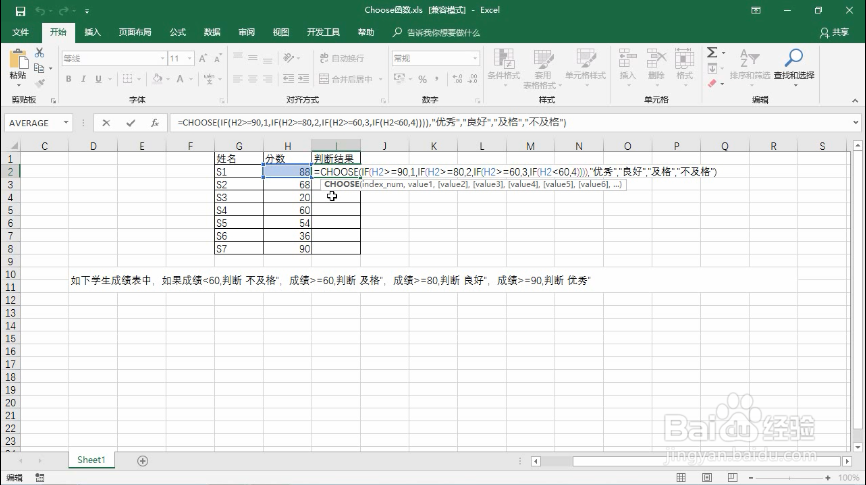Open the Name Box dropdown showing AVERAGE
The height and width of the screenshot is (485, 866).
tap(66, 123)
